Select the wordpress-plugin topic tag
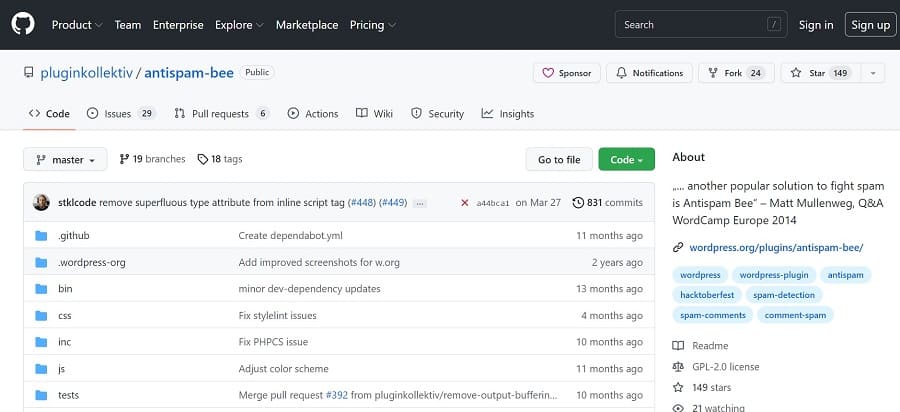Screen dimensions: 900x412 click(x=774, y=275)
